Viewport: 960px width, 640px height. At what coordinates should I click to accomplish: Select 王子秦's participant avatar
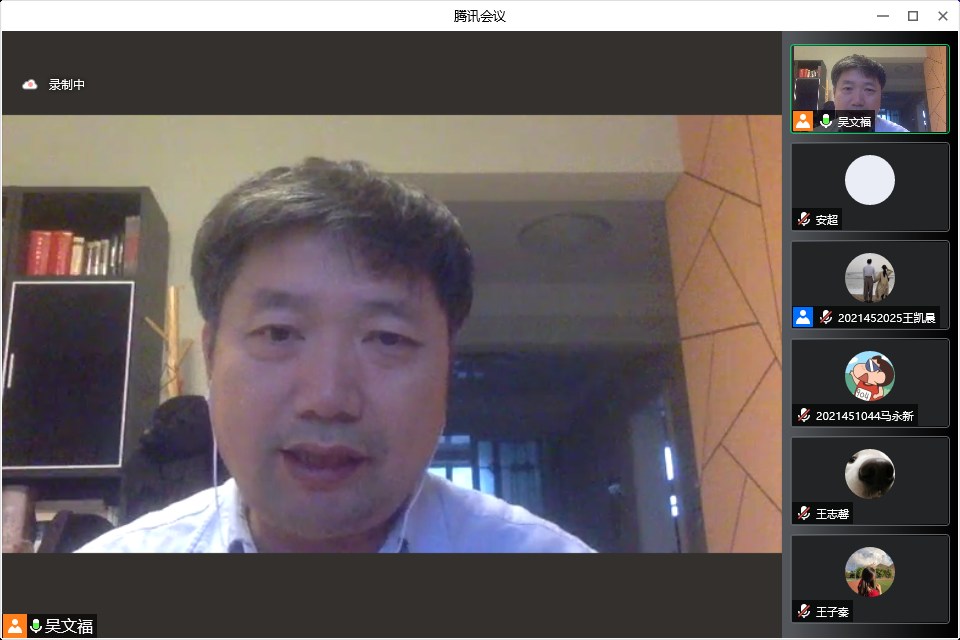click(869, 571)
